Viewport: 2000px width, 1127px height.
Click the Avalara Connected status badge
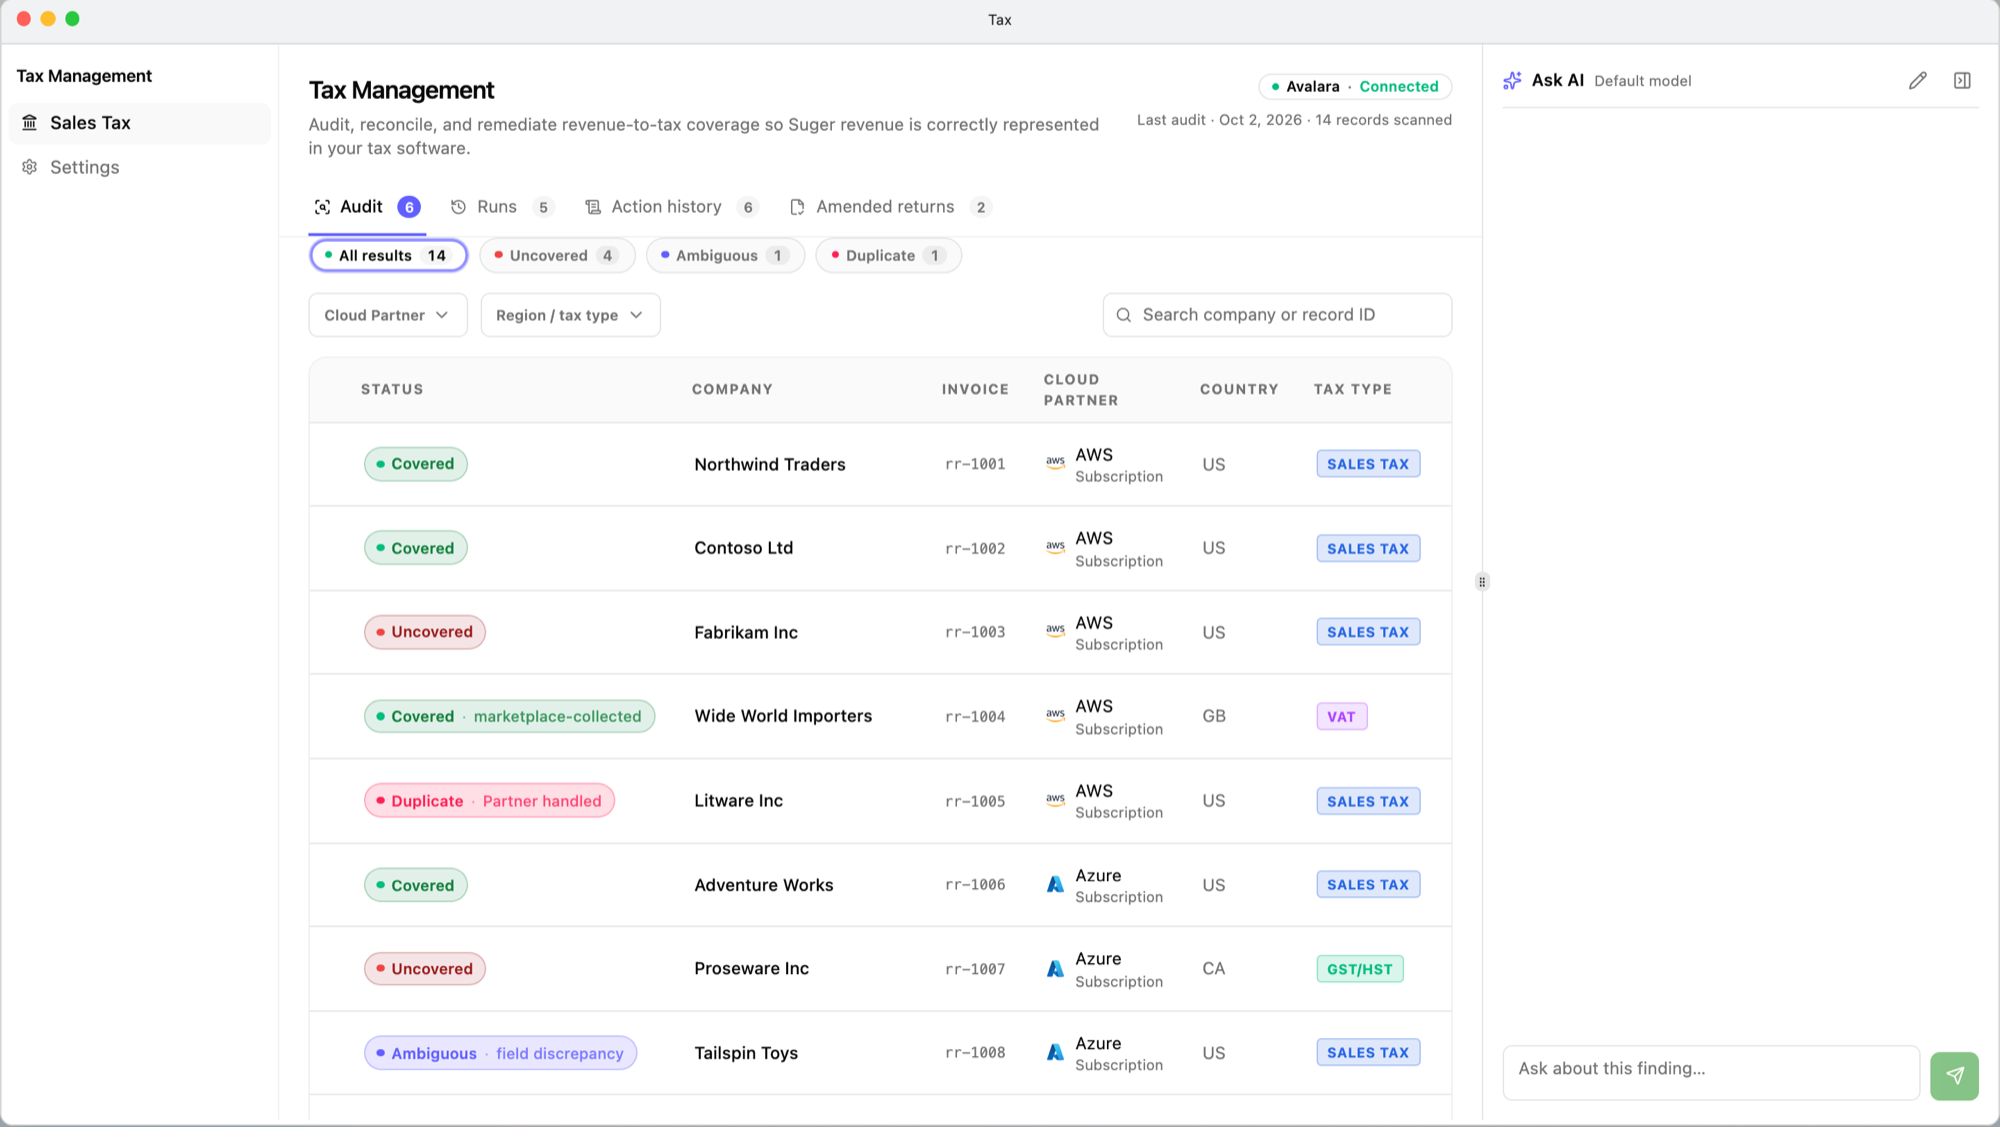pos(1355,86)
